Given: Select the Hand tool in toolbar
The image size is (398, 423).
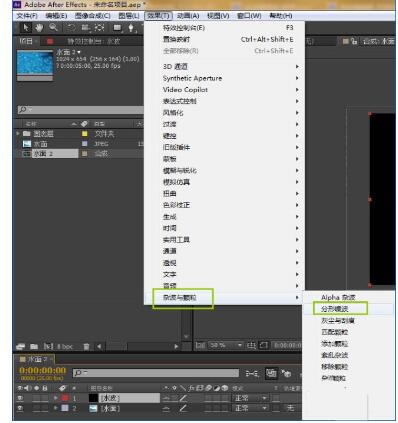Looking at the screenshot, I should (x=39, y=28).
